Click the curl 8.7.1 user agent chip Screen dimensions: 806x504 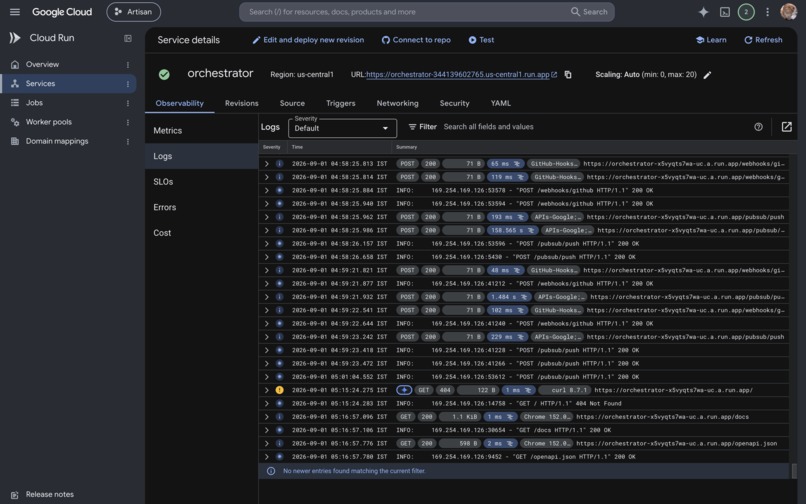point(564,390)
